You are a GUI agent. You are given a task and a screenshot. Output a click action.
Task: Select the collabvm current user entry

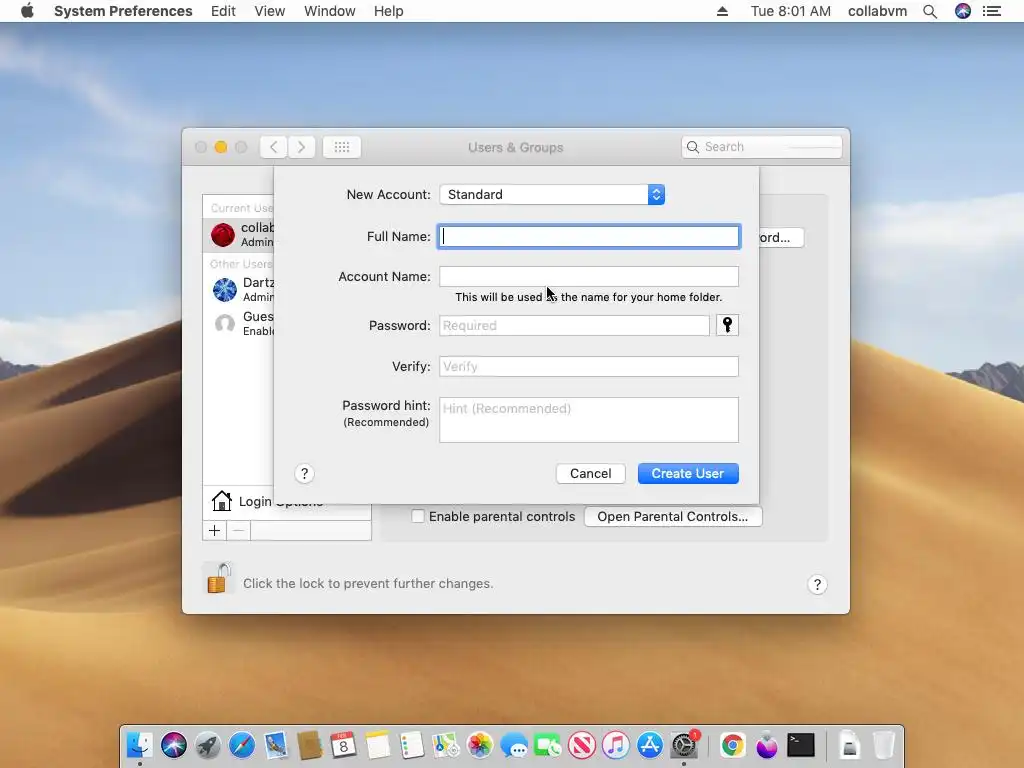coord(239,234)
